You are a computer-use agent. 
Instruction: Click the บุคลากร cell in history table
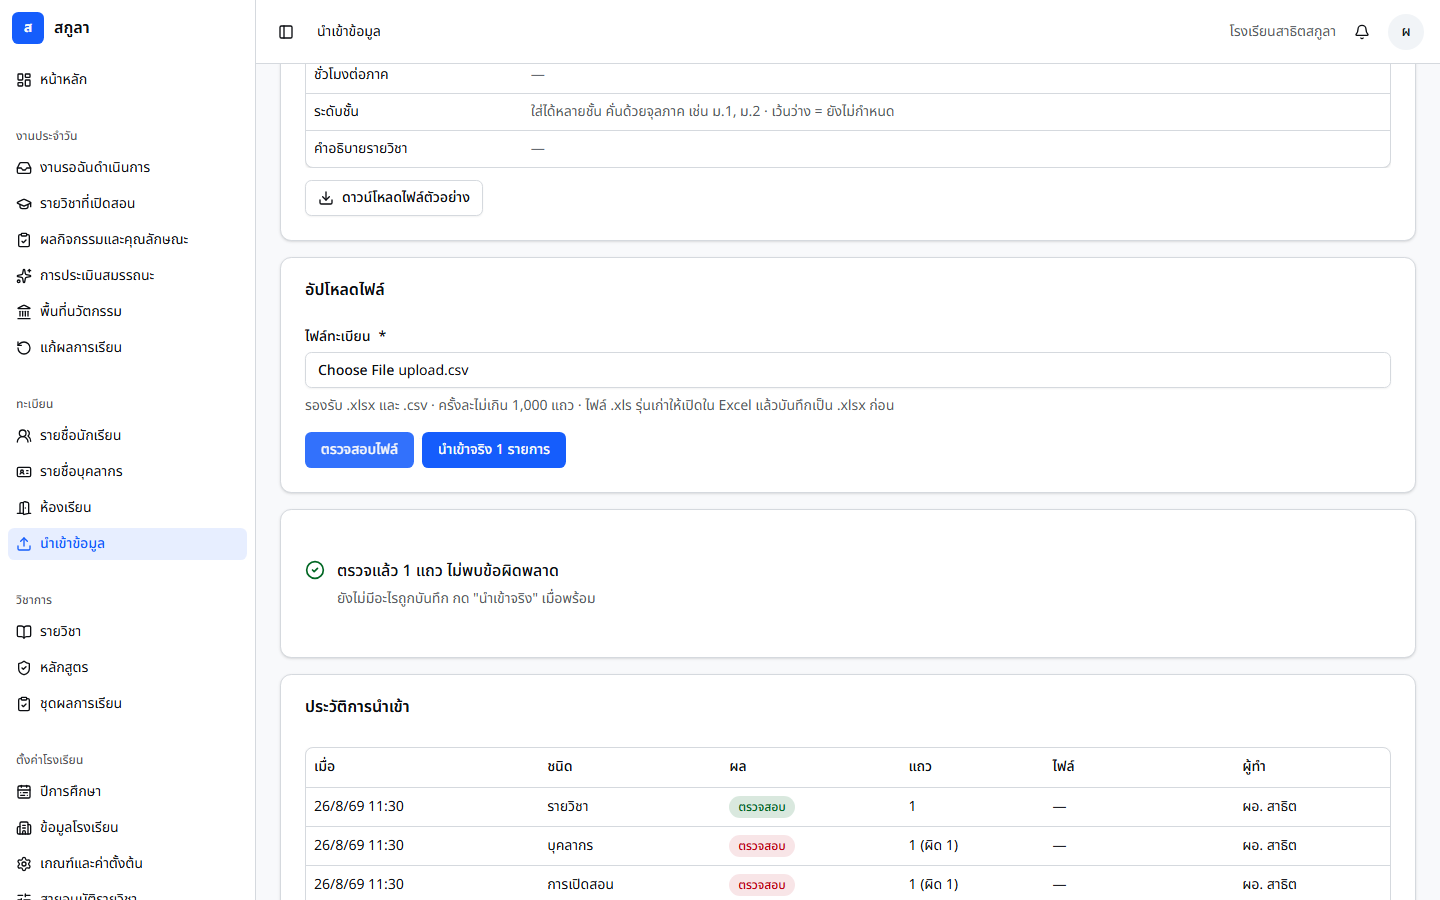[570, 846]
